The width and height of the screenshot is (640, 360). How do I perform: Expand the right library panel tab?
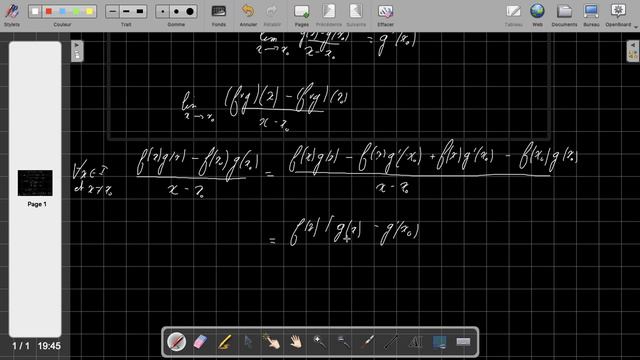[633, 51]
